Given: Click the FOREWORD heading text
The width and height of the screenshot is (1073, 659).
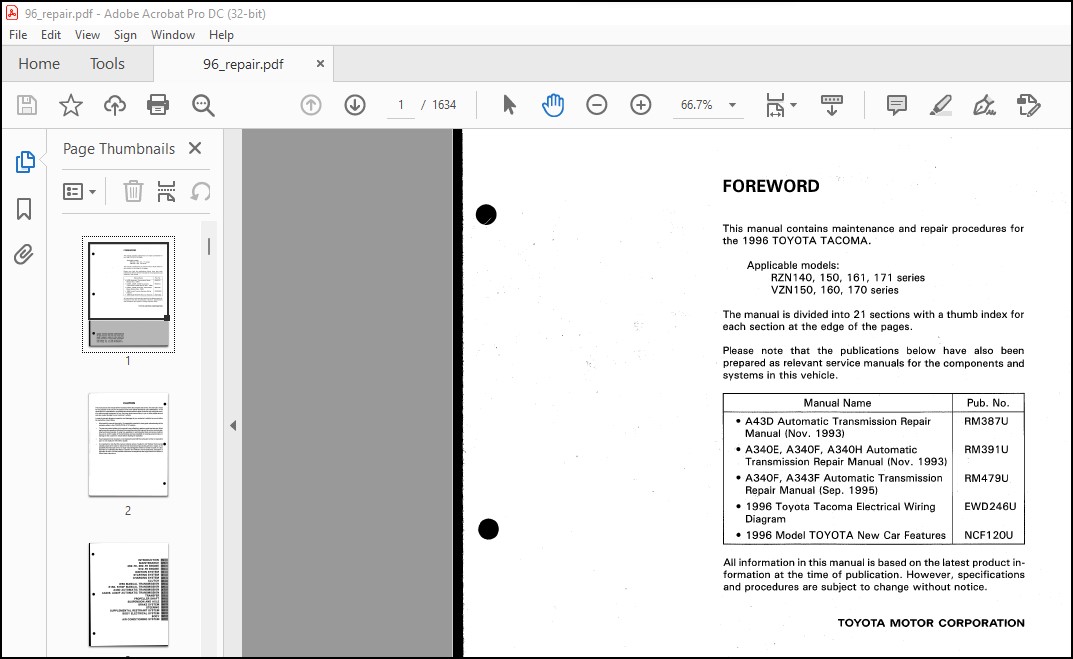Looking at the screenshot, I should tap(771, 186).
